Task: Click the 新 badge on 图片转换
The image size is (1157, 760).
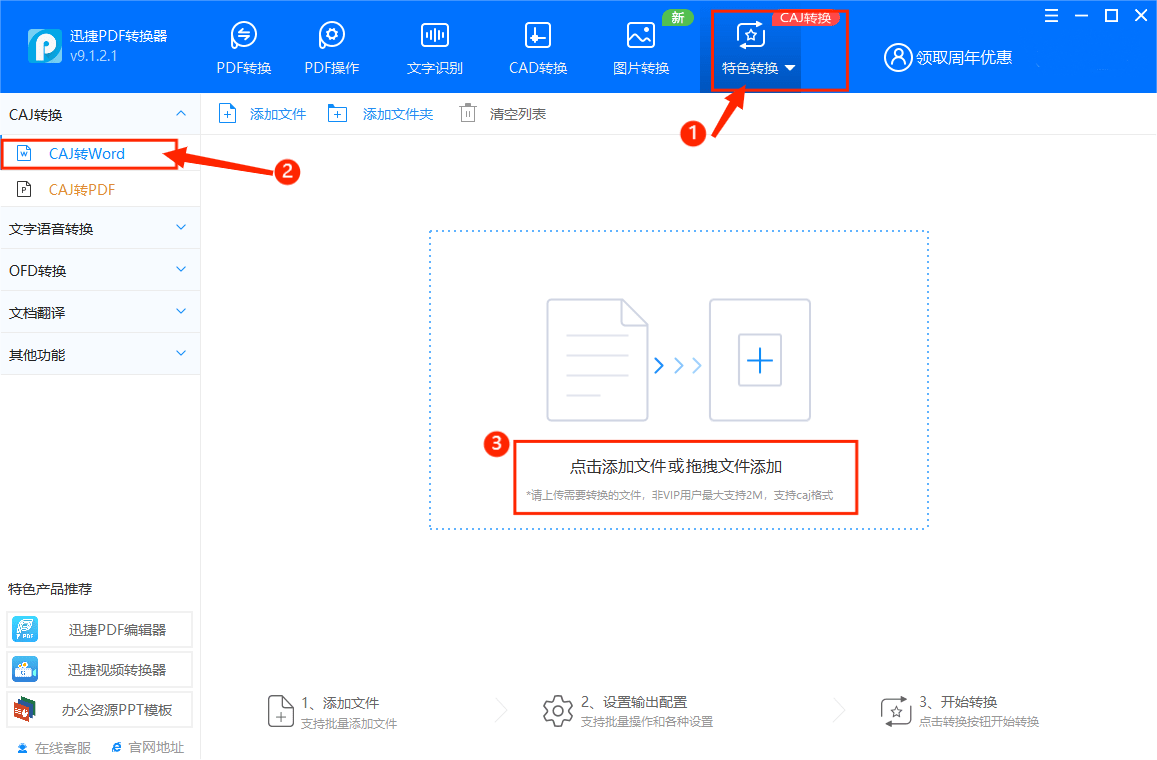Action: pyautogui.click(x=677, y=17)
